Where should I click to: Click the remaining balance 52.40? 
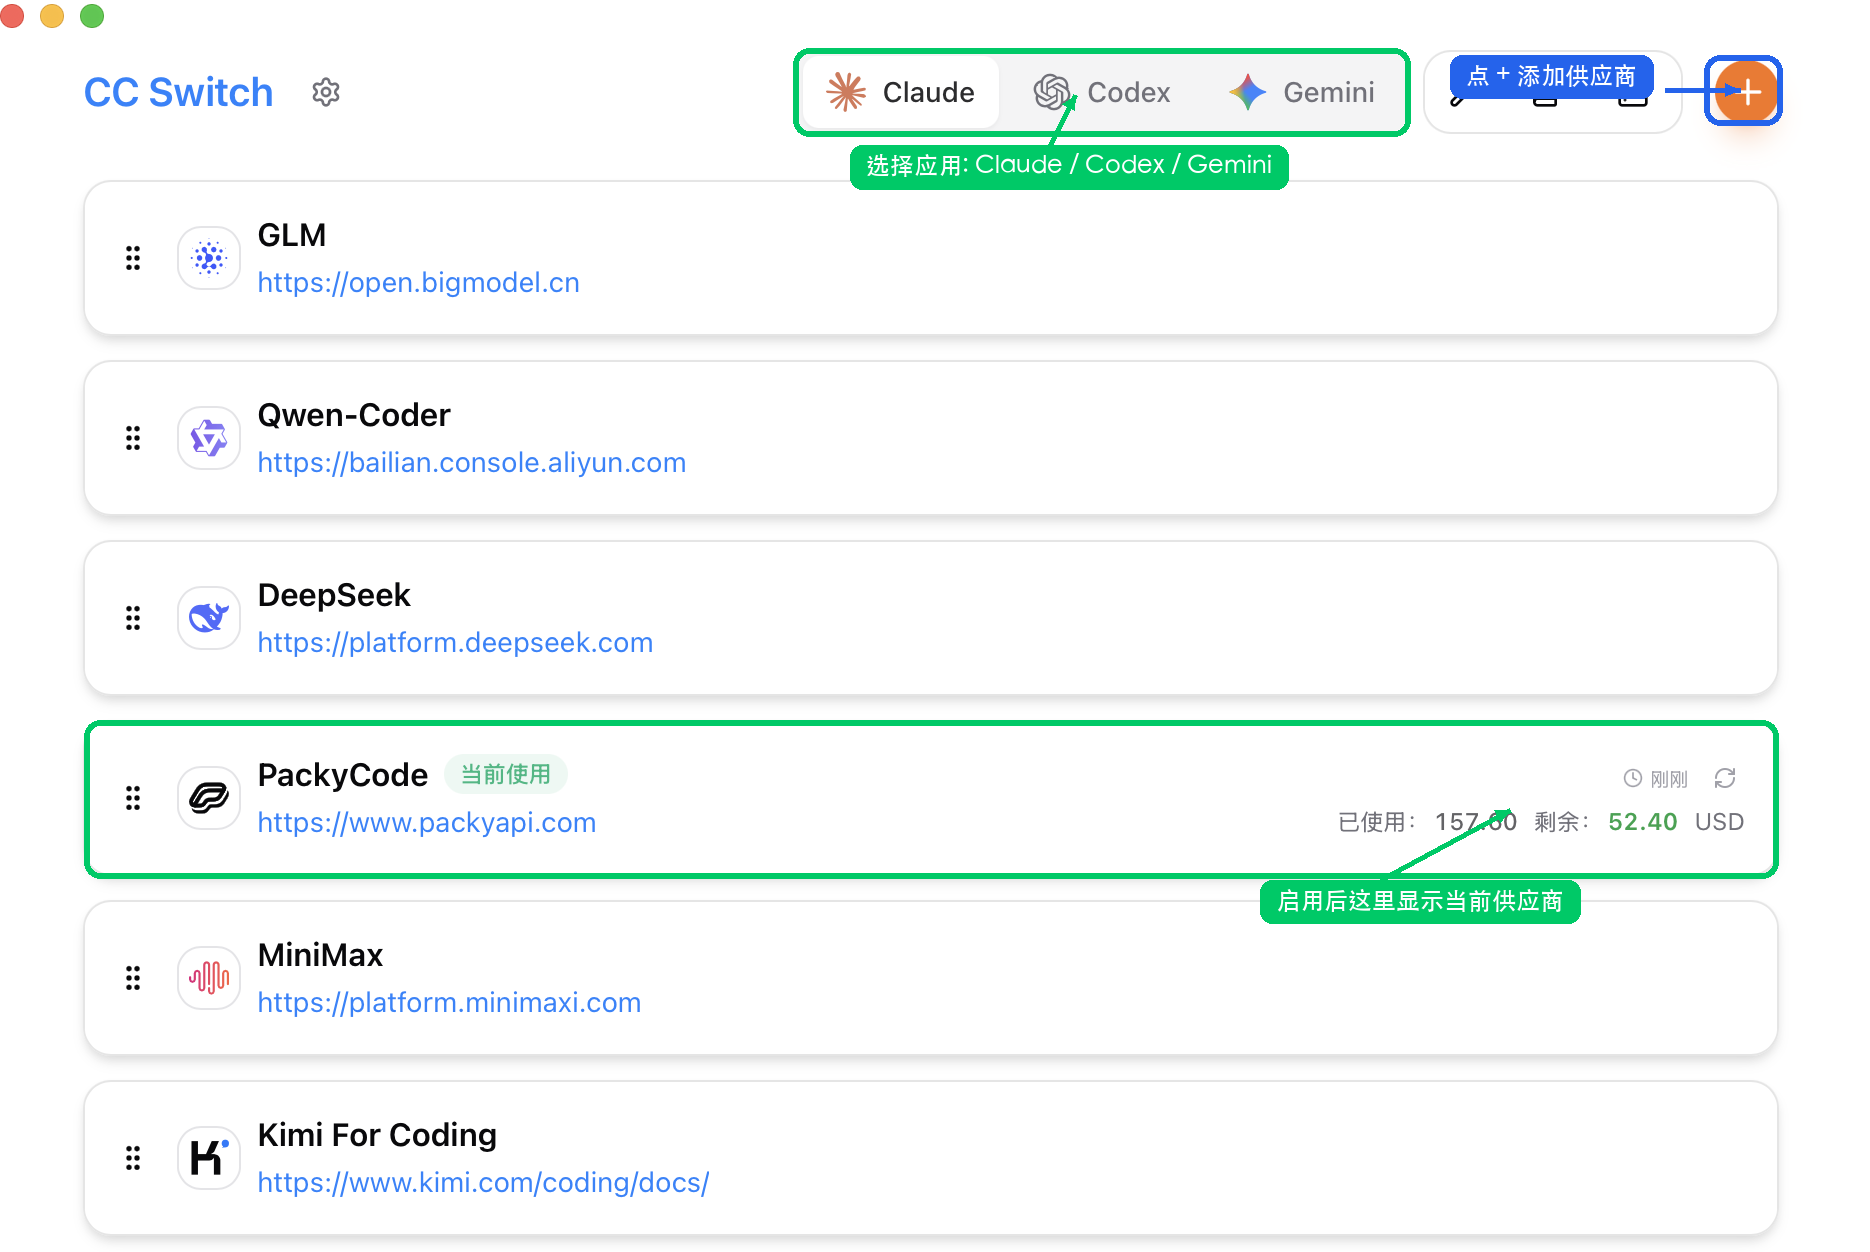pos(1643,822)
